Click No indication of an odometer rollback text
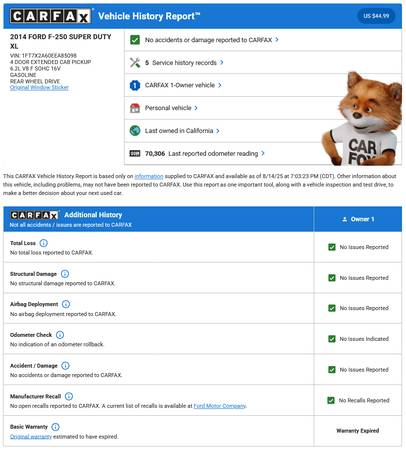Screen dimensions: 406x450 tap(57, 344)
